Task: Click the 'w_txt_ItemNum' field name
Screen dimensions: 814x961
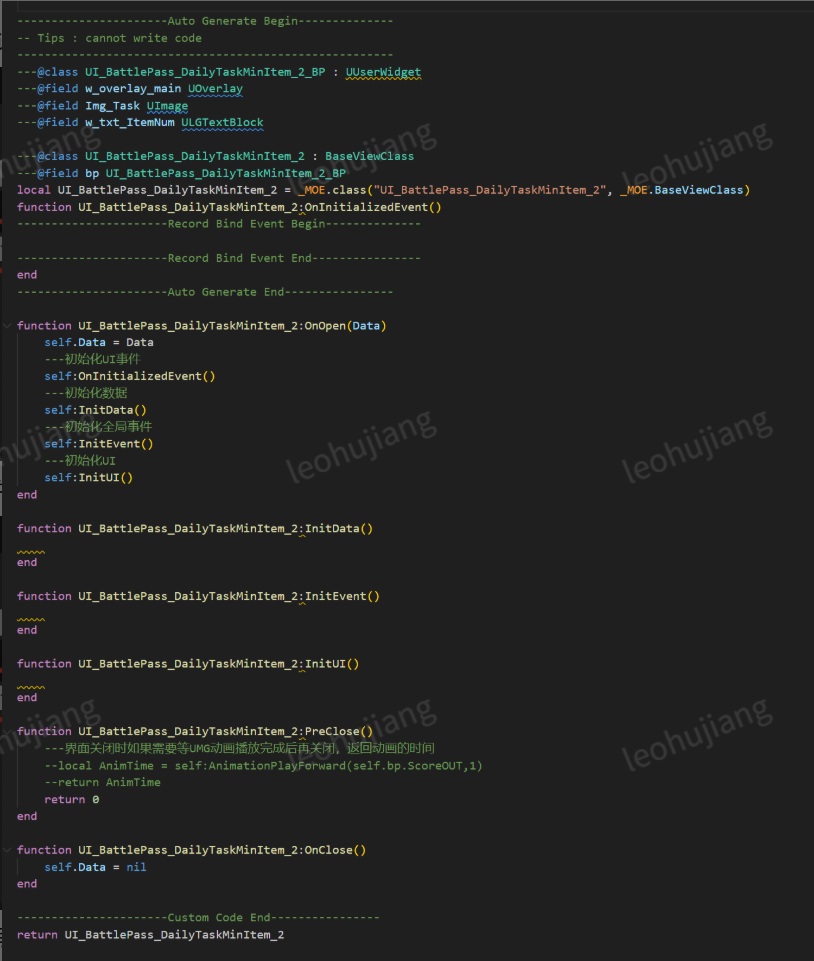Action: tap(129, 122)
